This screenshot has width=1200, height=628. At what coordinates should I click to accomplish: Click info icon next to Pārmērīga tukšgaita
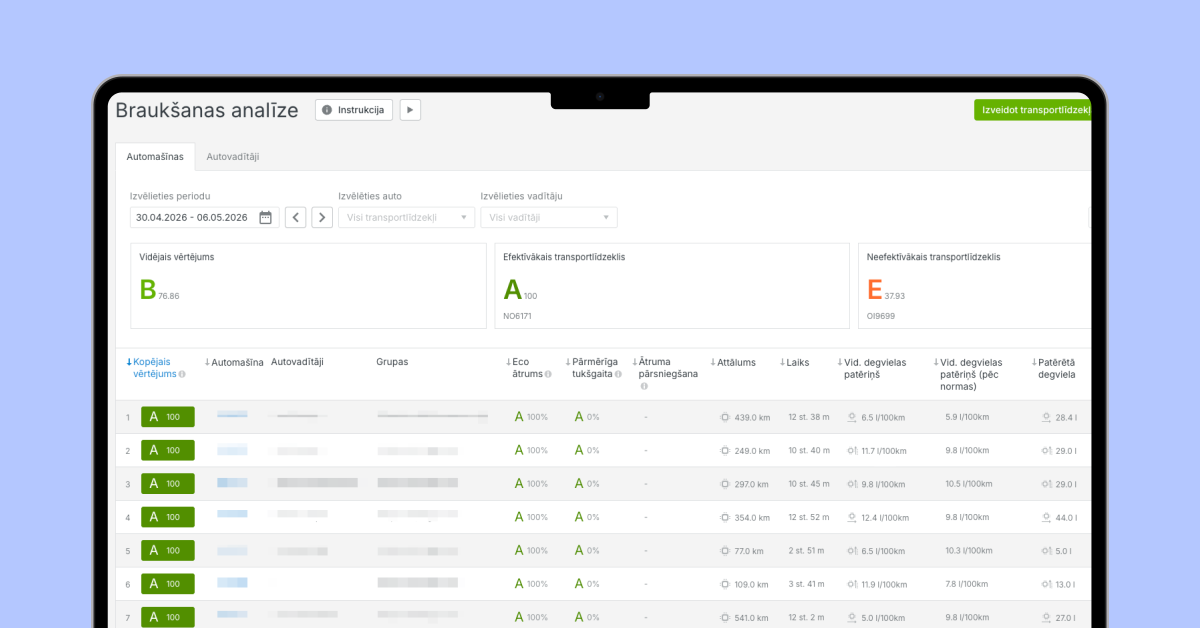[x=617, y=374]
